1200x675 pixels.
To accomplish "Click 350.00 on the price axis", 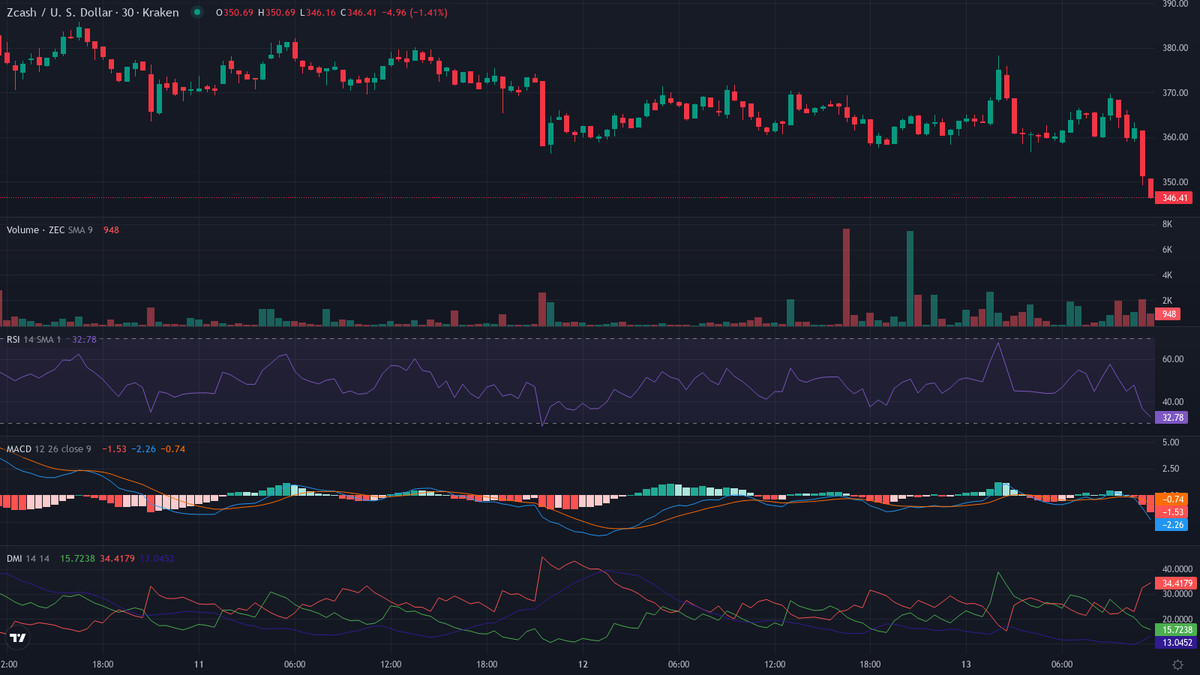I will 1173,182.
